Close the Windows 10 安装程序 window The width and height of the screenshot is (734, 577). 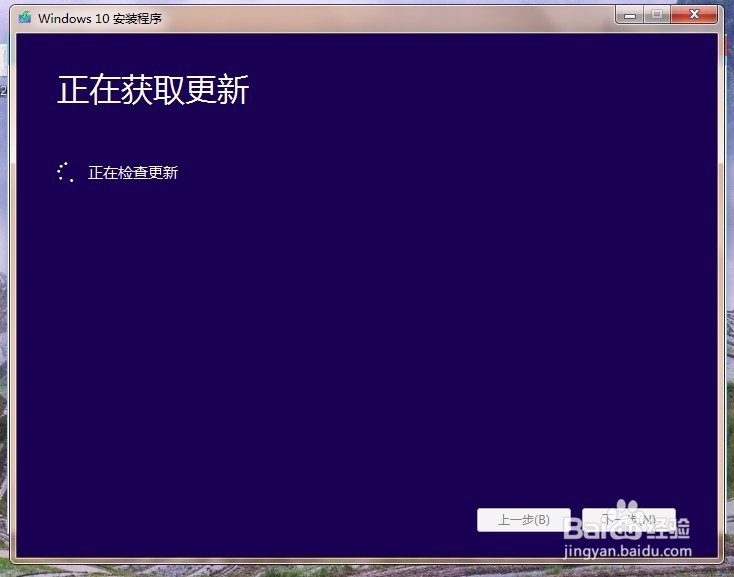694,15
